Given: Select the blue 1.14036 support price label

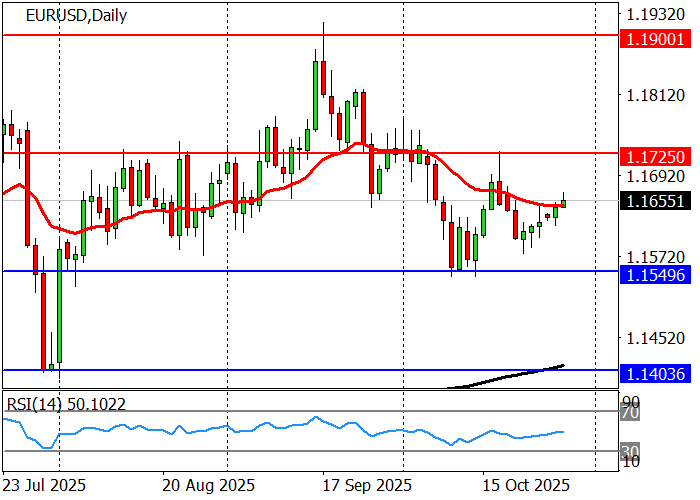Looking at the screenshot, I should (x=655, y=373).
